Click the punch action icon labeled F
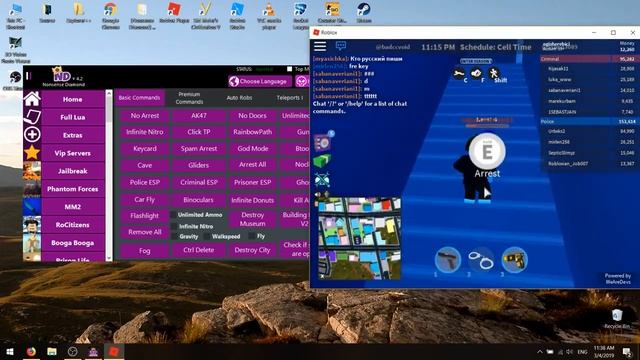The height and width of the screenshot is (360, 640). (x=476, y=73)
